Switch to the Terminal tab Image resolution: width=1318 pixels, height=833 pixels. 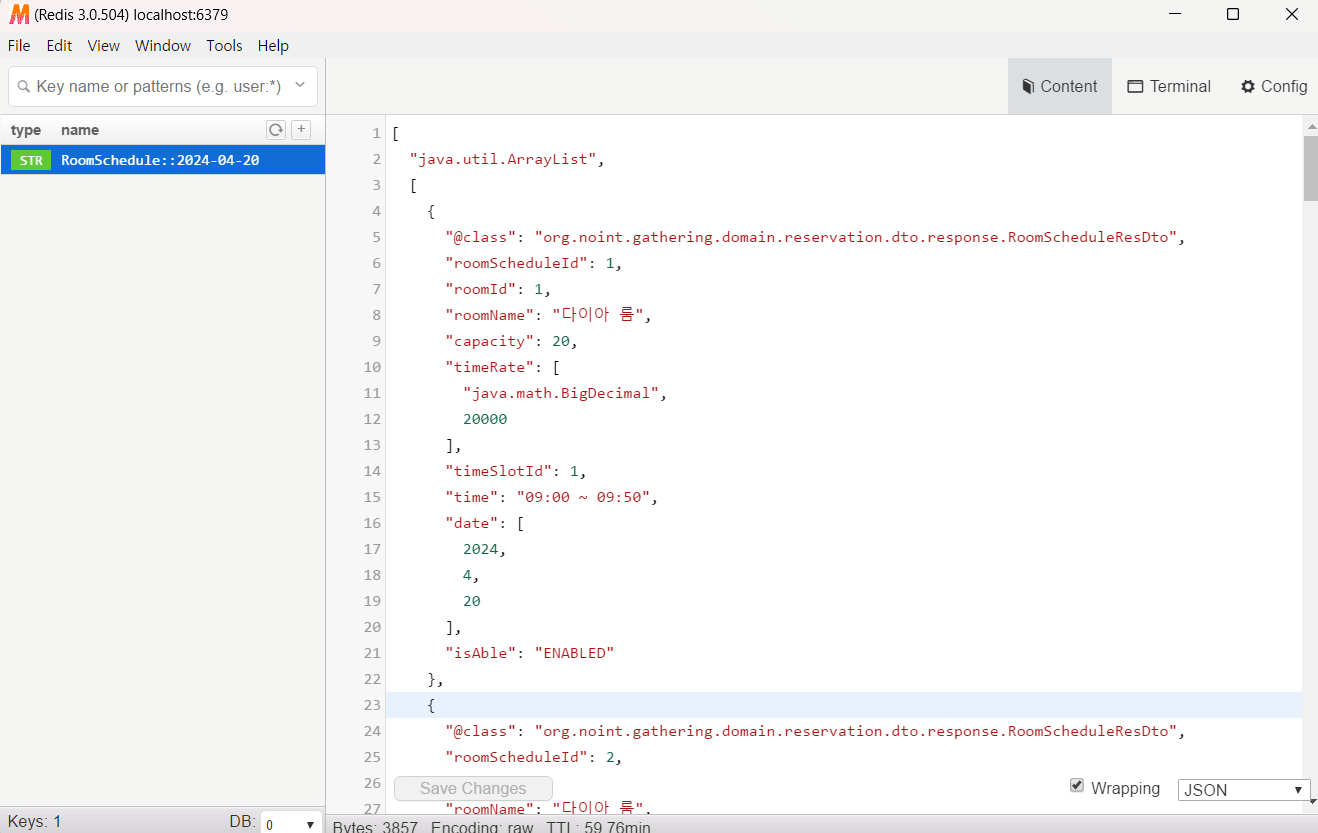tap(1169, 86)
